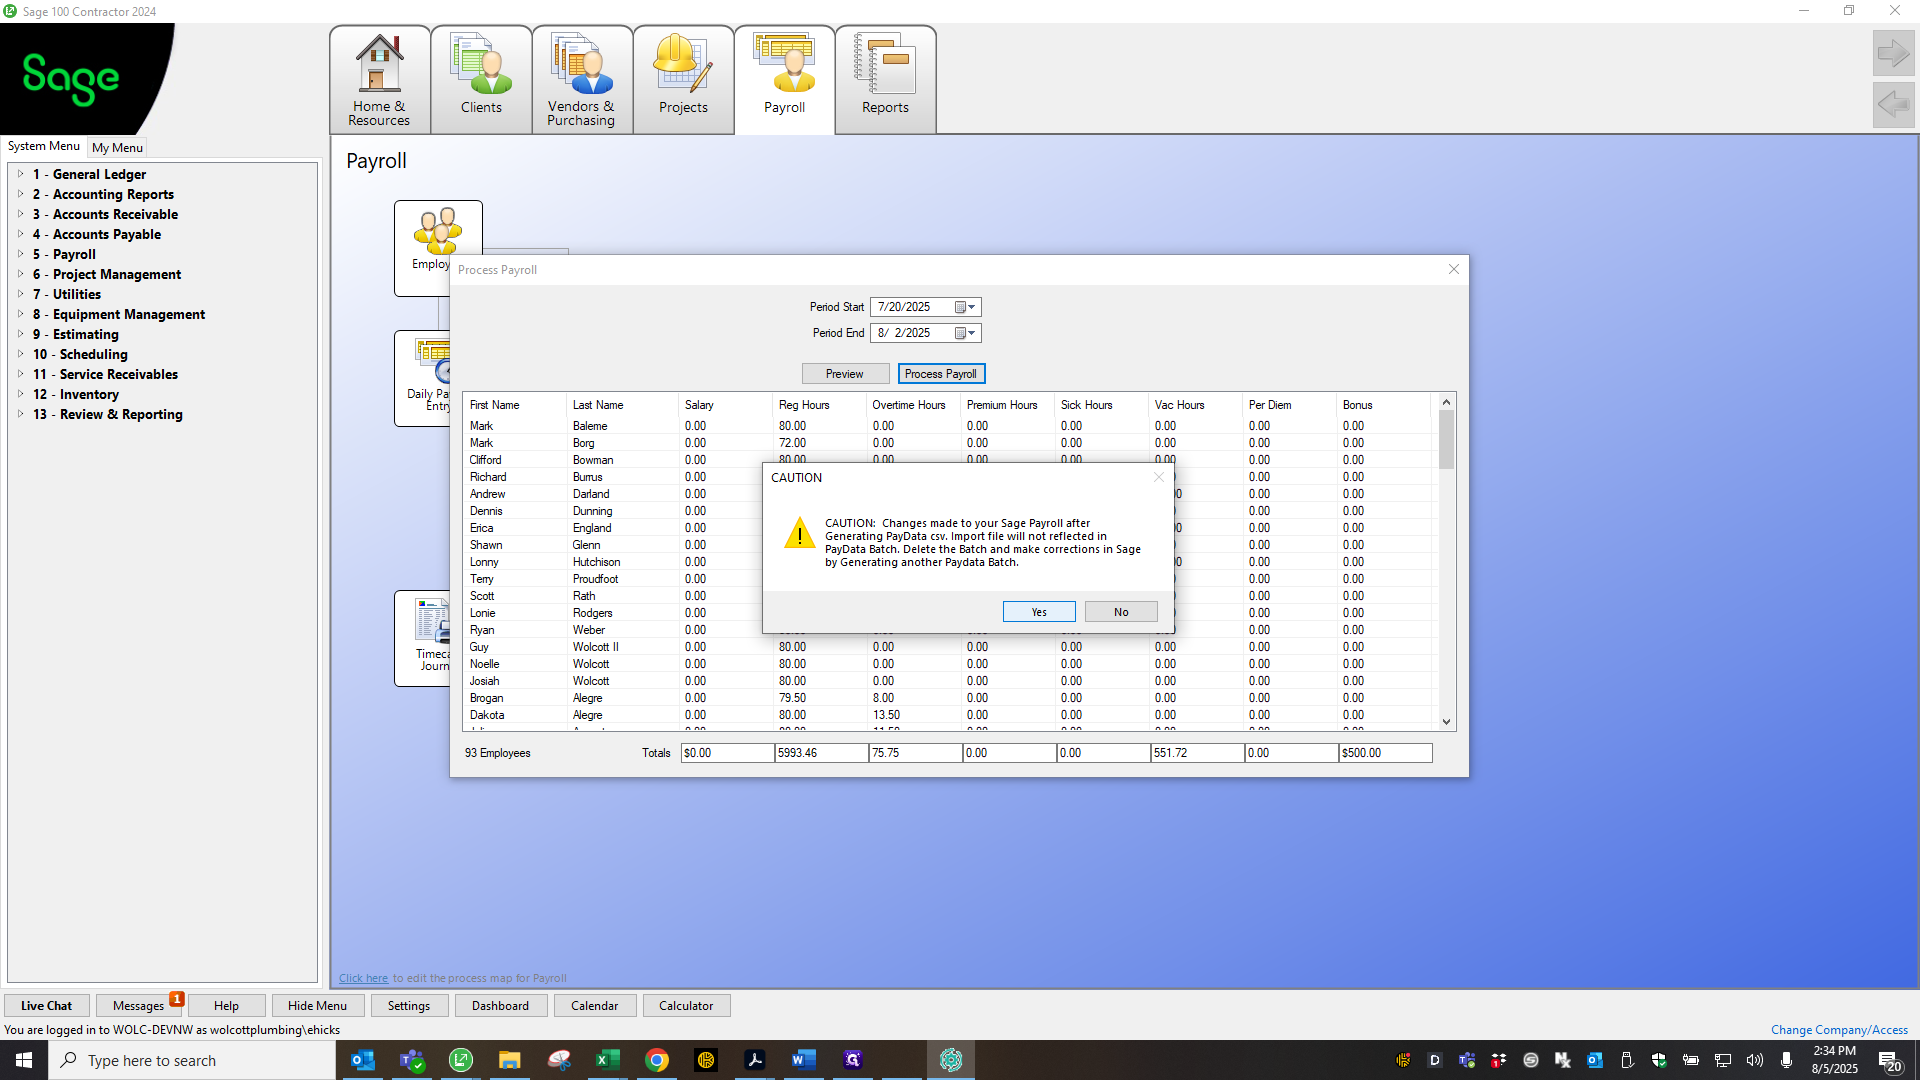The height and width of the screenshot is (1080, 1920).
Task: Click the Hide Menu button
Action: pyautogui.click(x=317, y=1006)
